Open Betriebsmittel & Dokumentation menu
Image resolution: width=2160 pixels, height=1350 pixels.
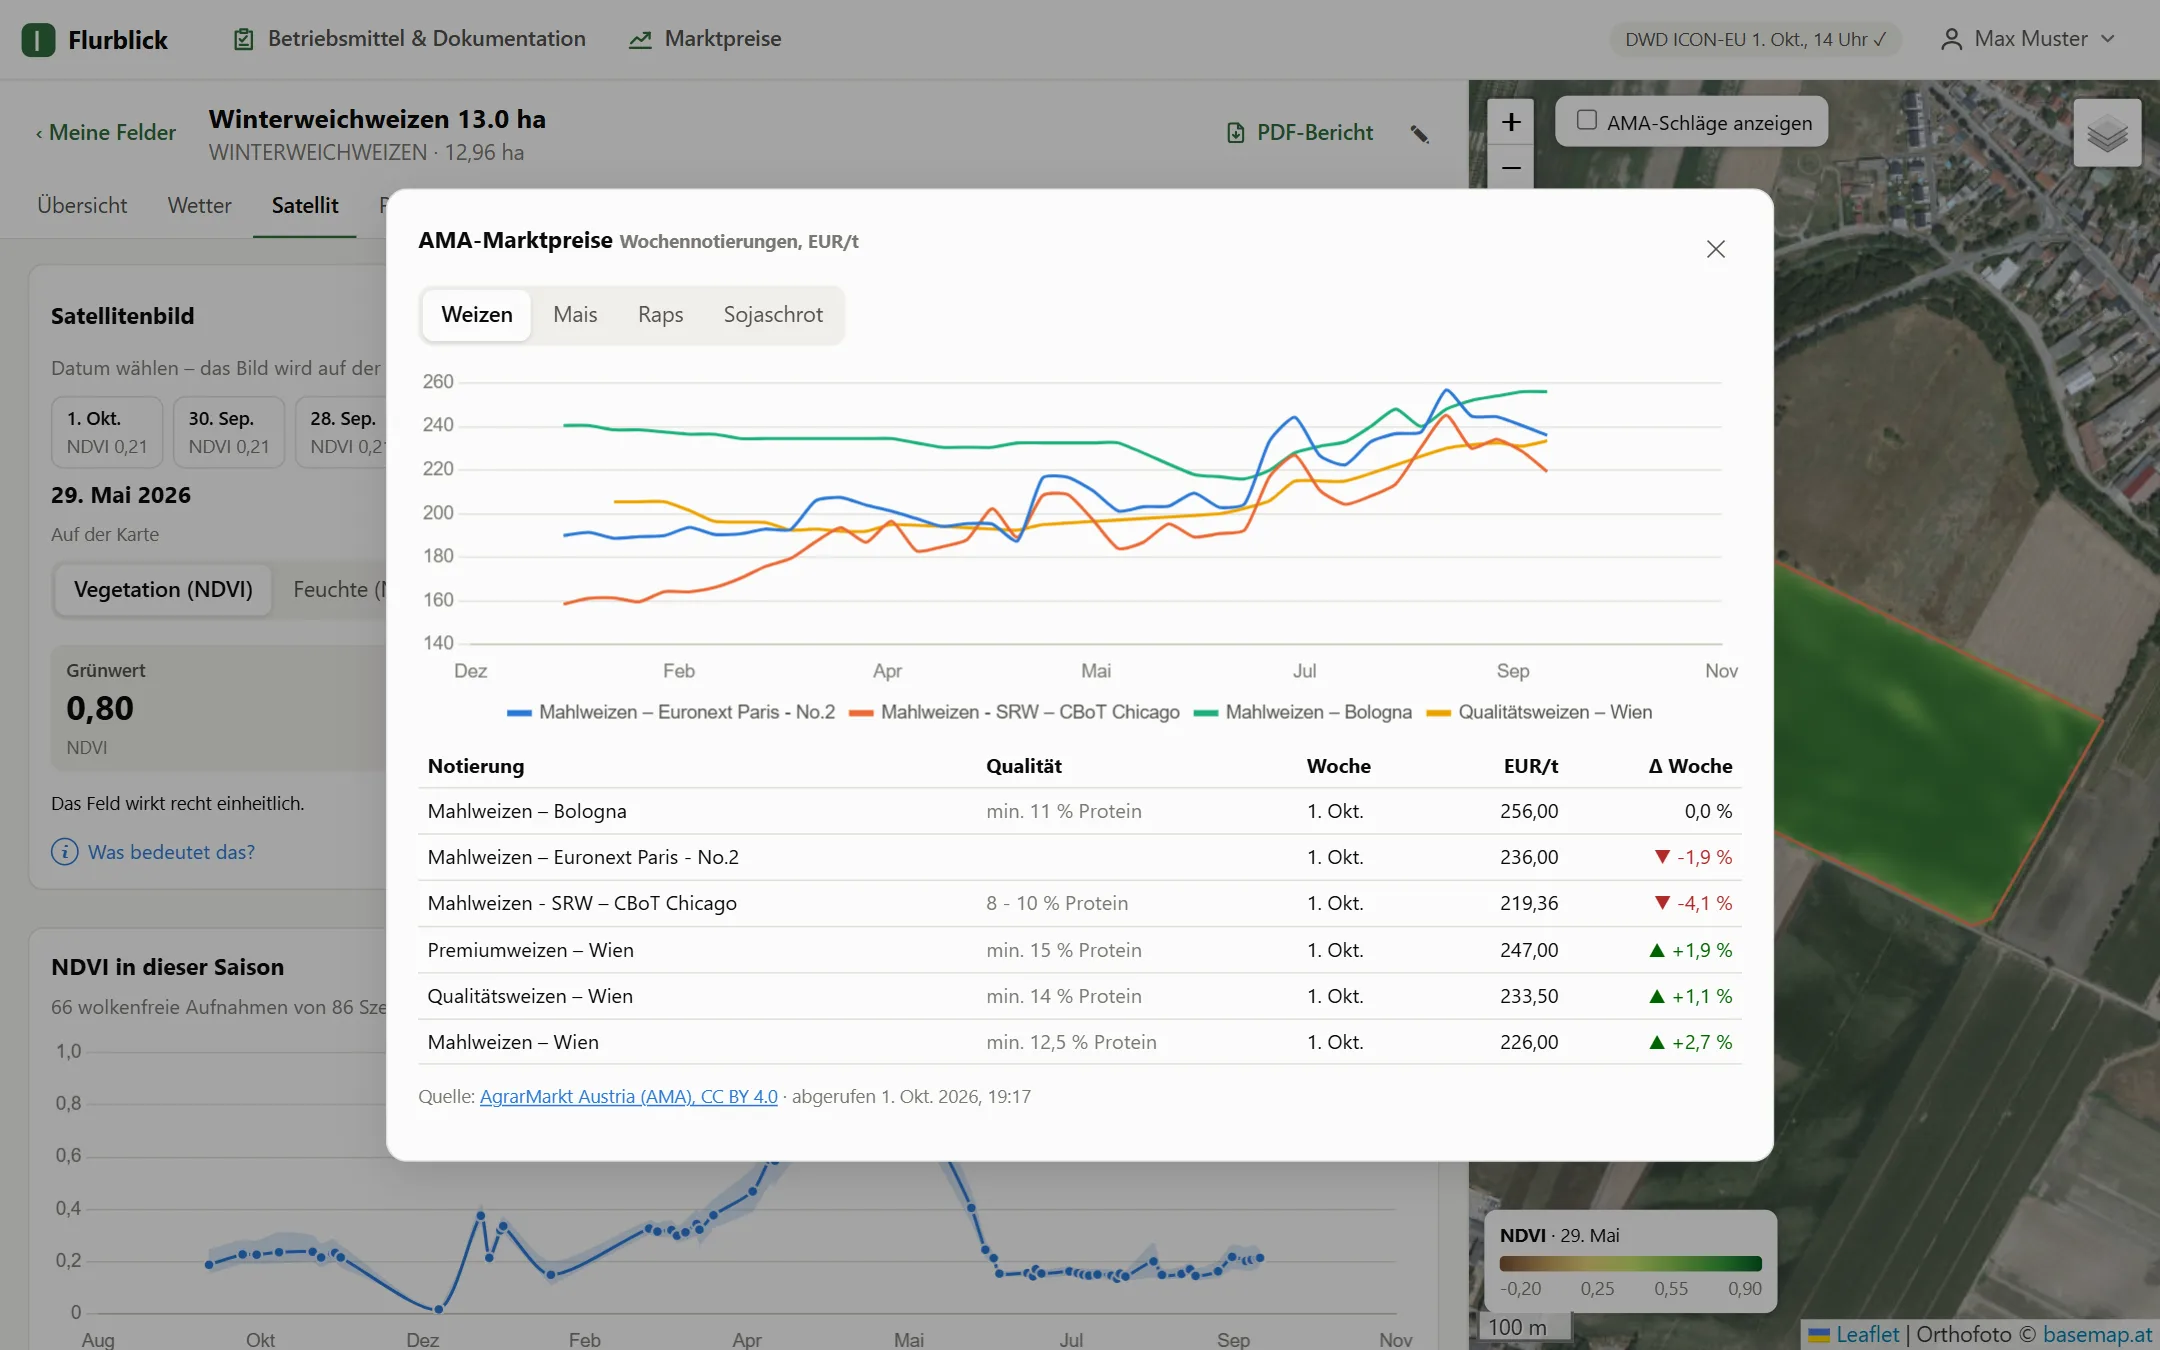point(410,39)
